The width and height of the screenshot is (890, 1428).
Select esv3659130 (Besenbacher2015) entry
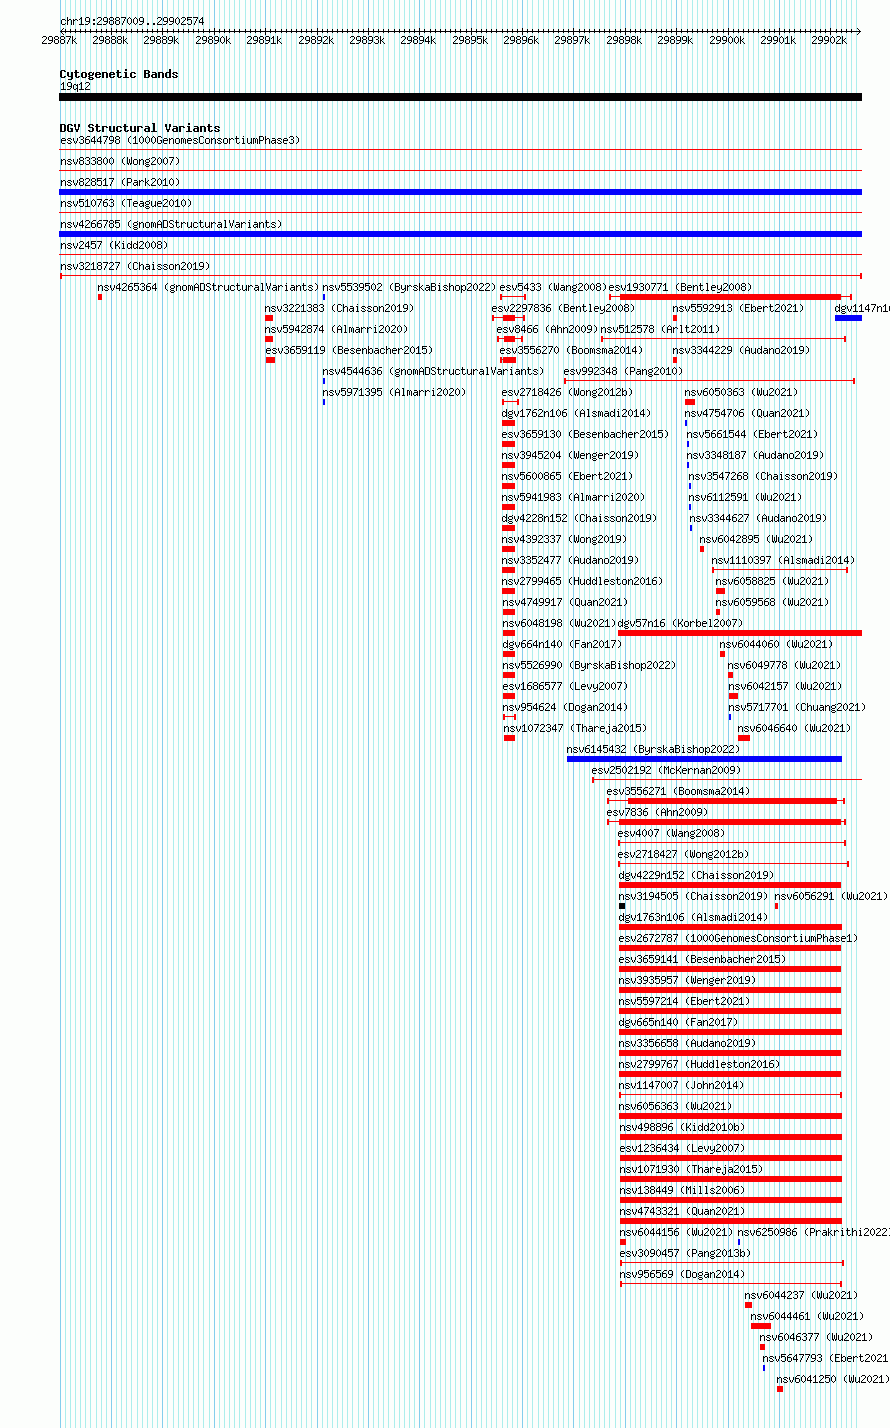point(586,434)
